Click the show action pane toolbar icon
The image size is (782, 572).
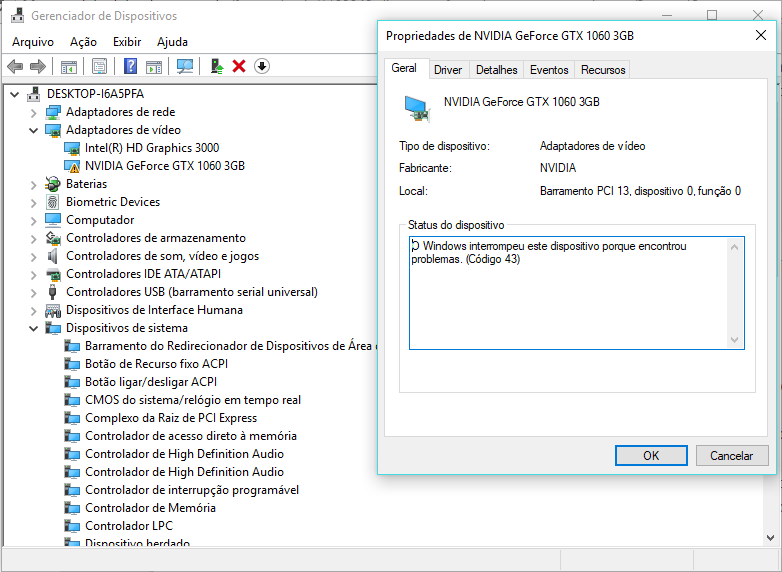(154, 66)
